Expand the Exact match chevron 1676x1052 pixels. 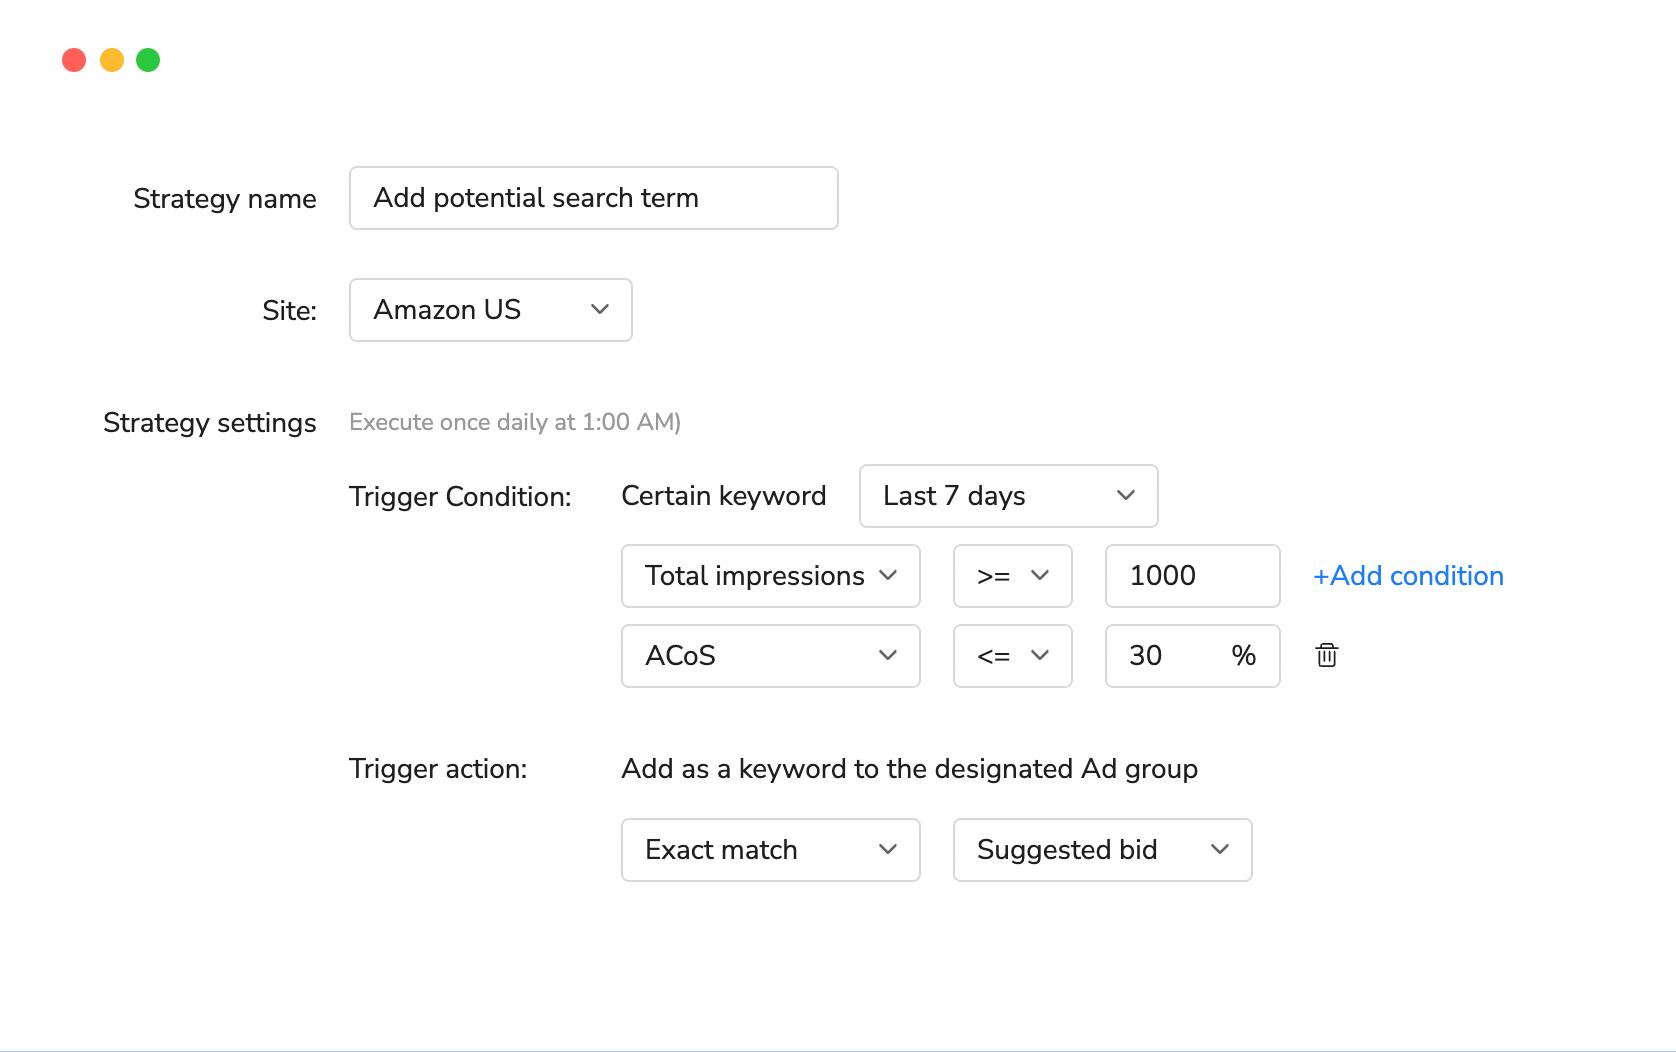click(887, 849)
